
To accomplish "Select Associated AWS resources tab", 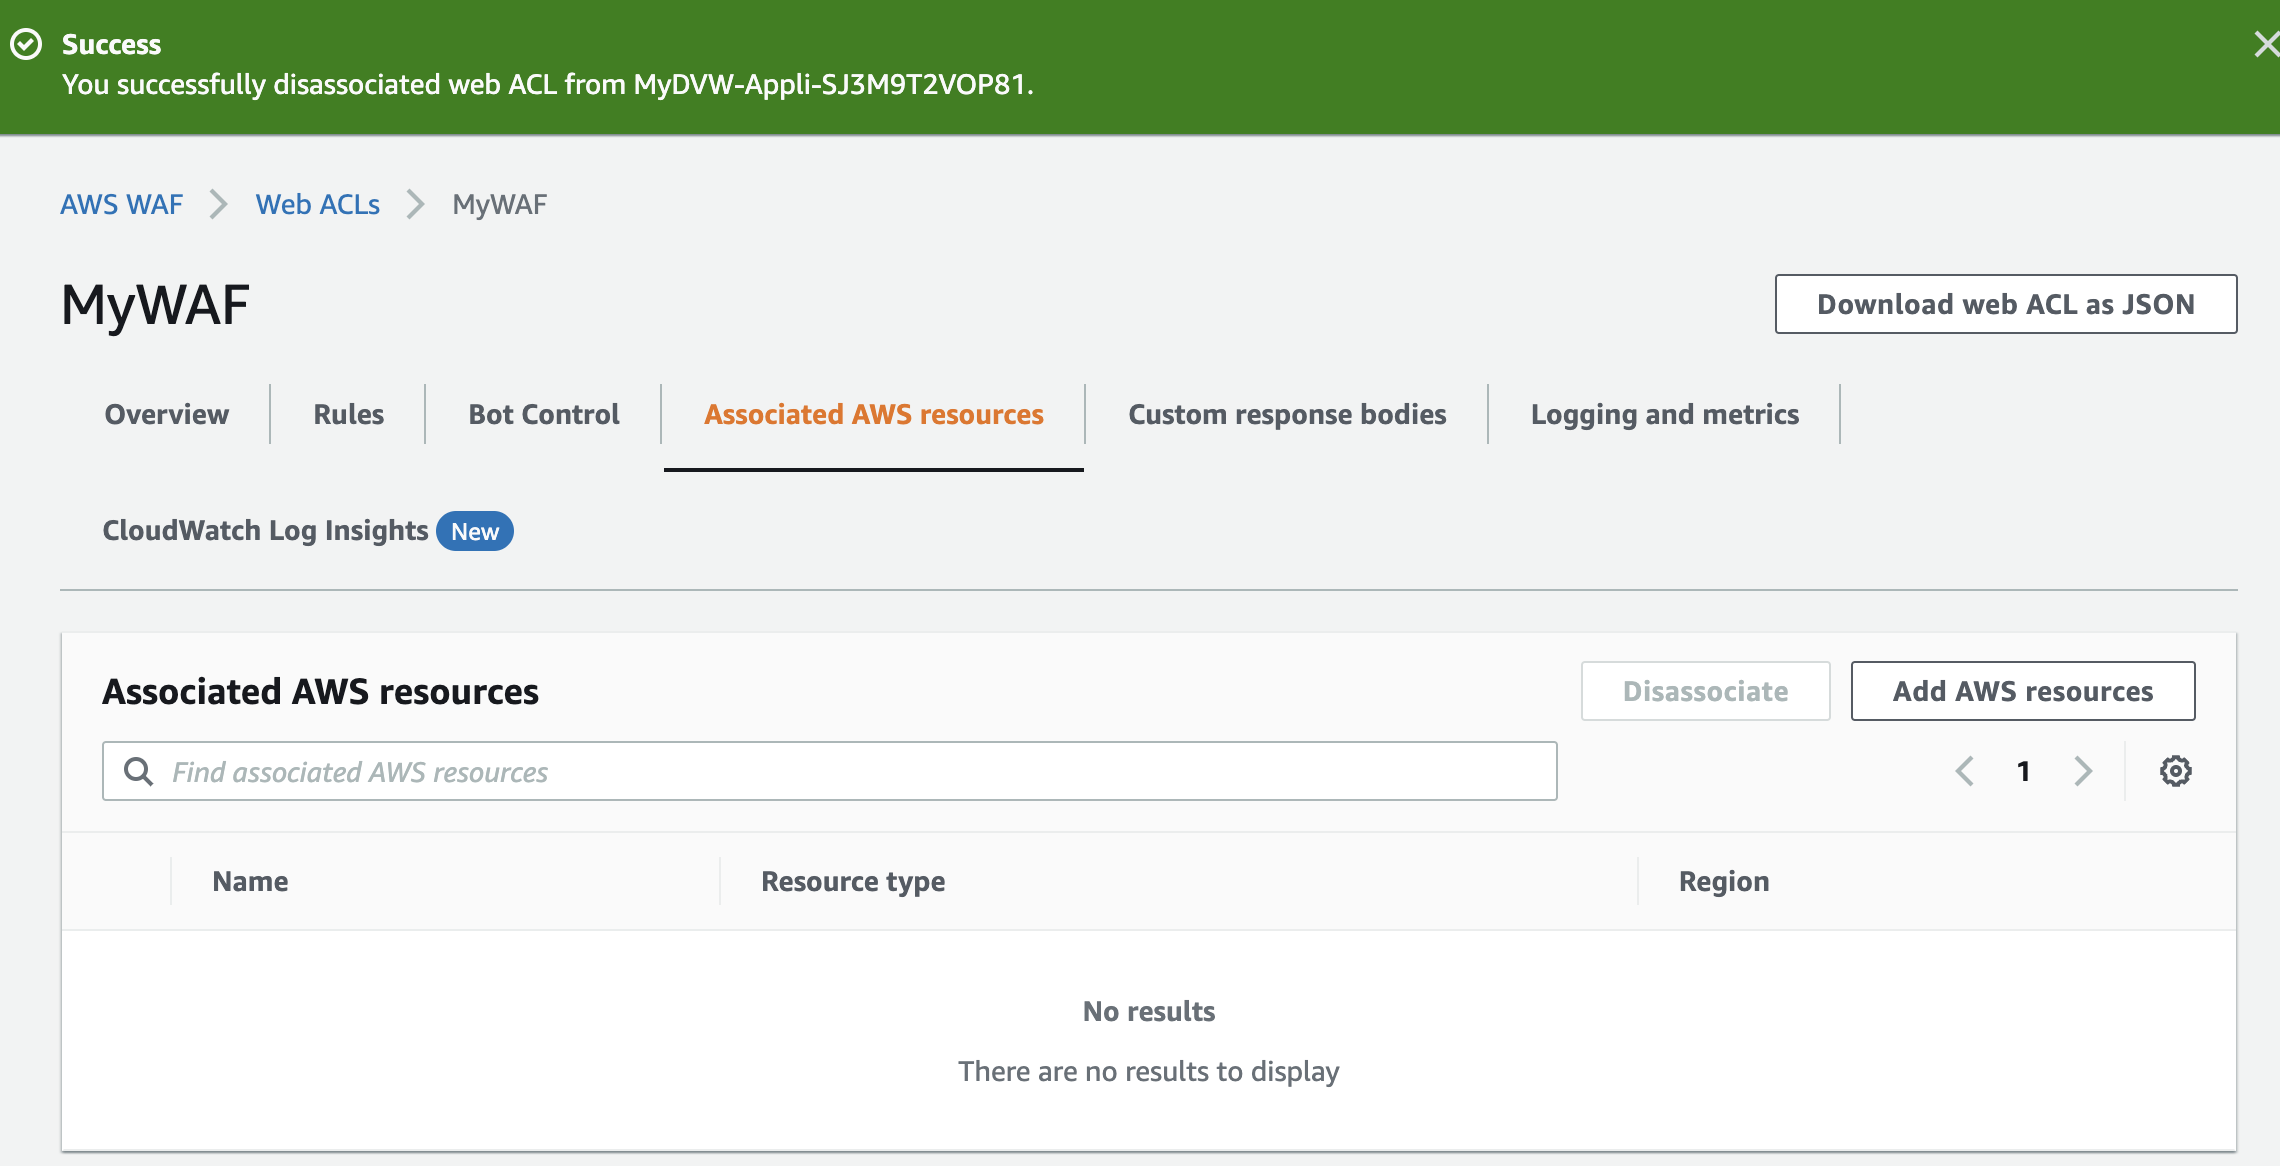I will [x=873, y=414].
